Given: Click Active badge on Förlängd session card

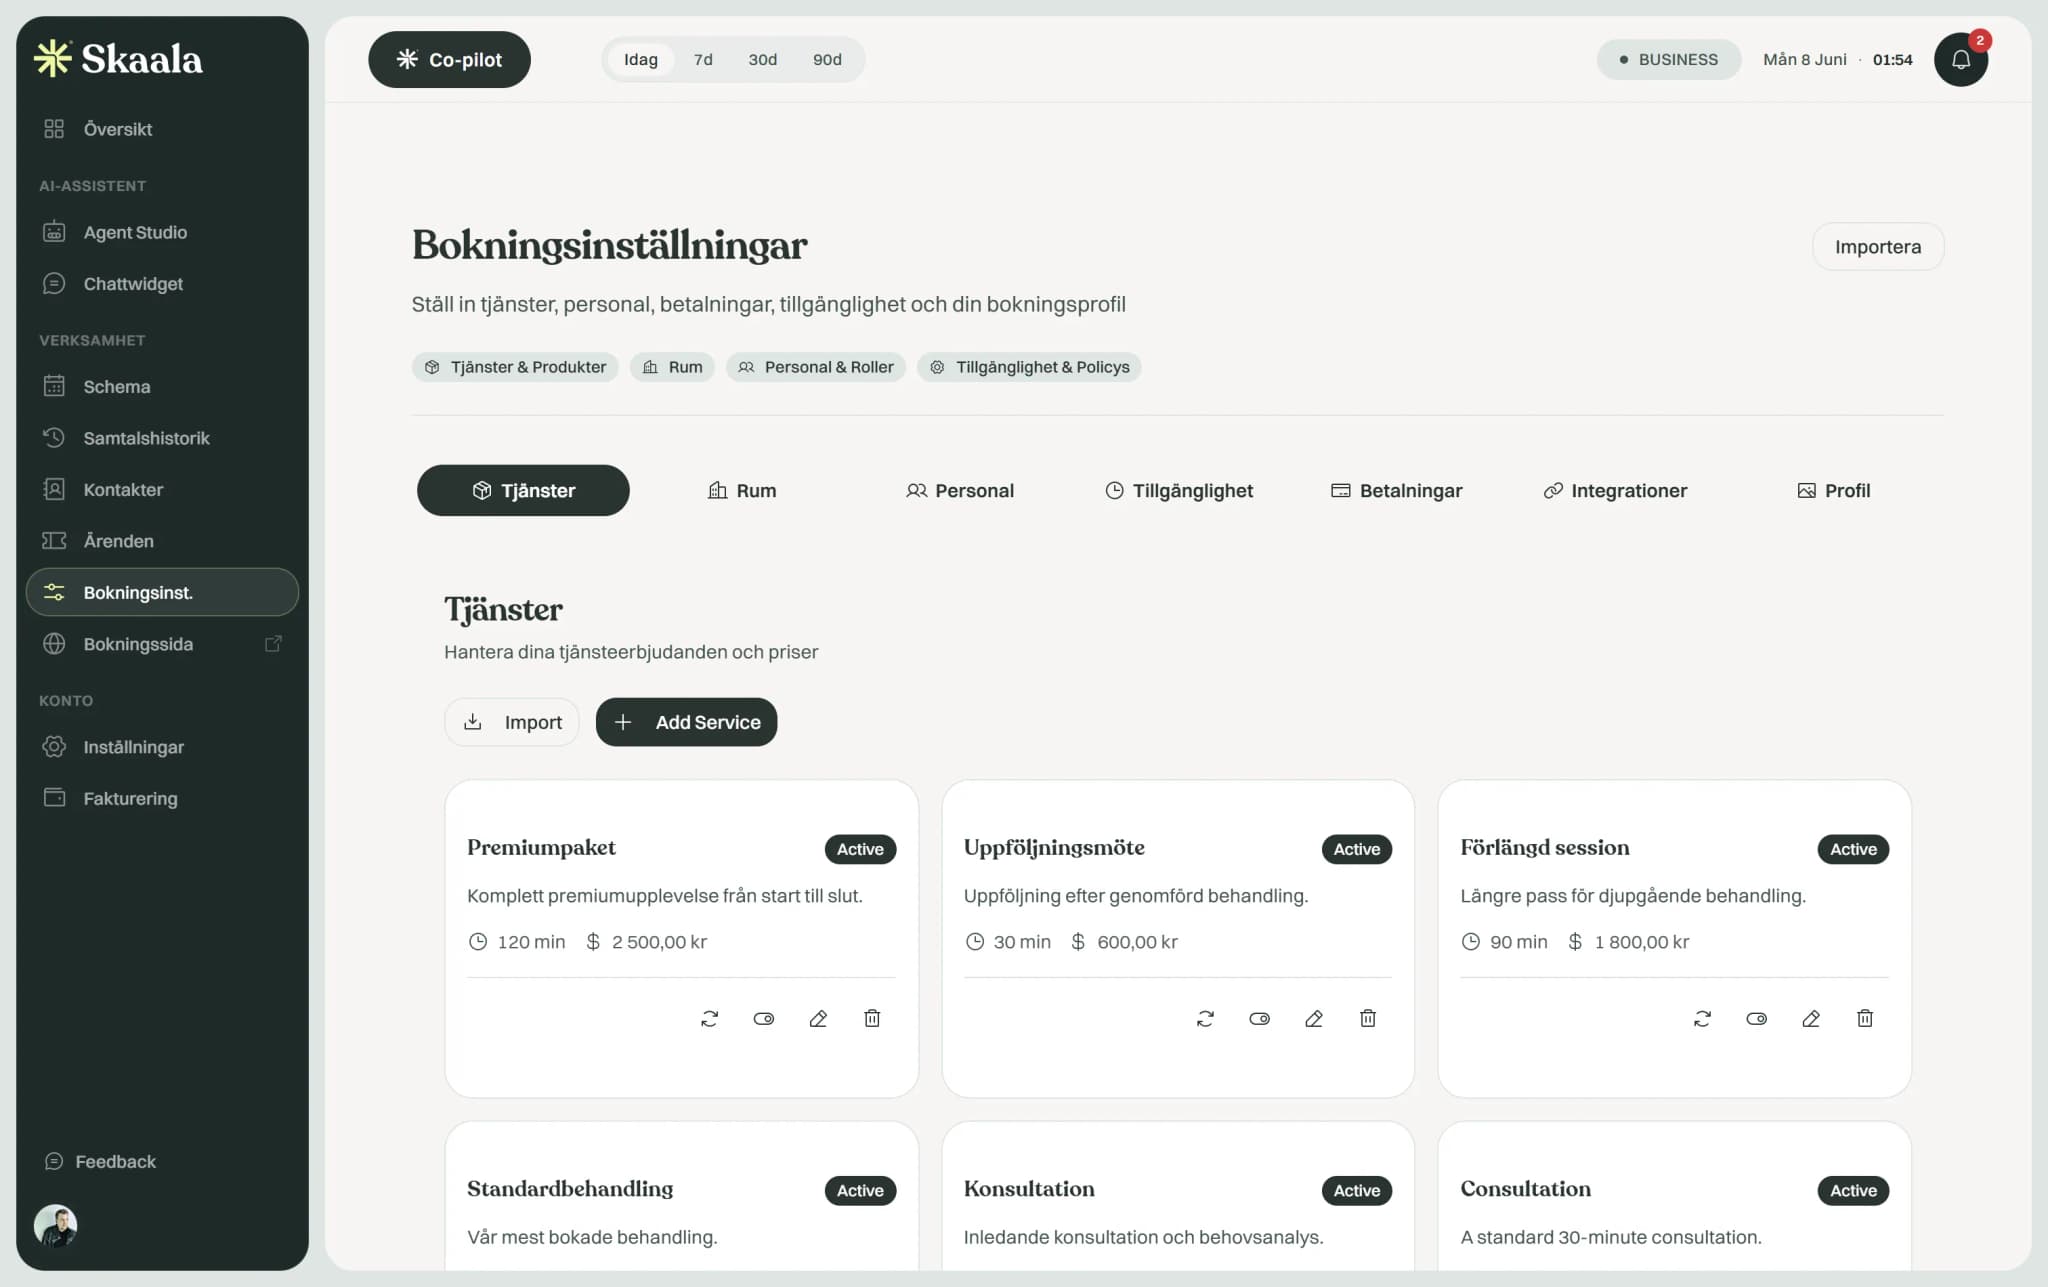Looking at the screenshot, I should [1853, 849].
